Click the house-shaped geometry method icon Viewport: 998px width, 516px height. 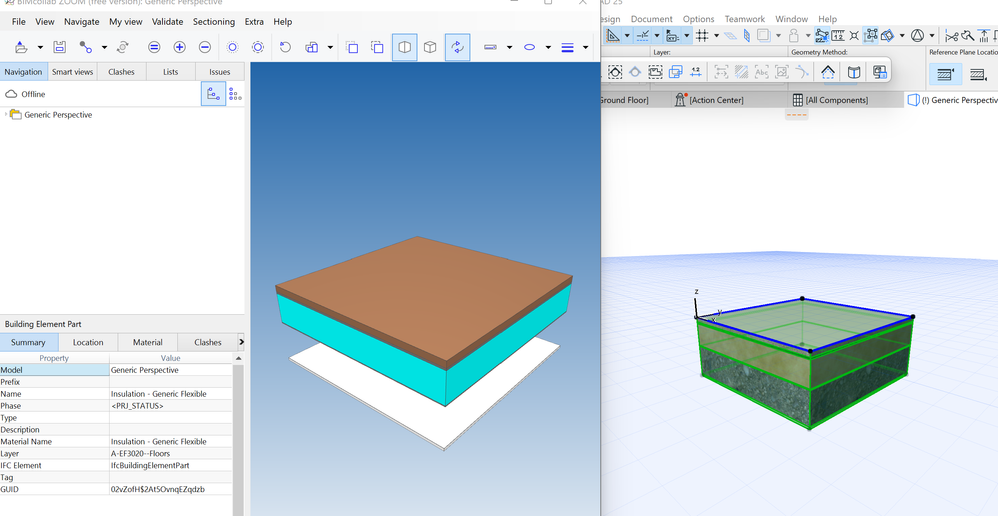[828, 72]
